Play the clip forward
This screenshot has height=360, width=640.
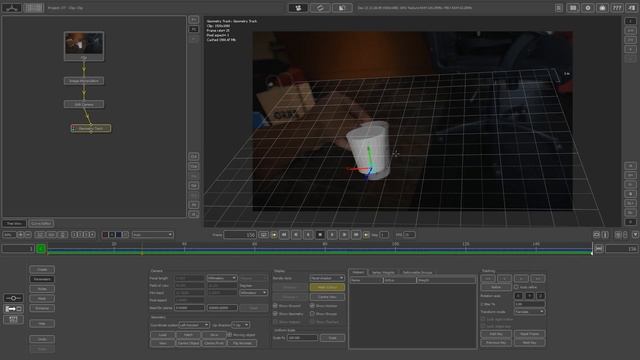pos(344,235)
